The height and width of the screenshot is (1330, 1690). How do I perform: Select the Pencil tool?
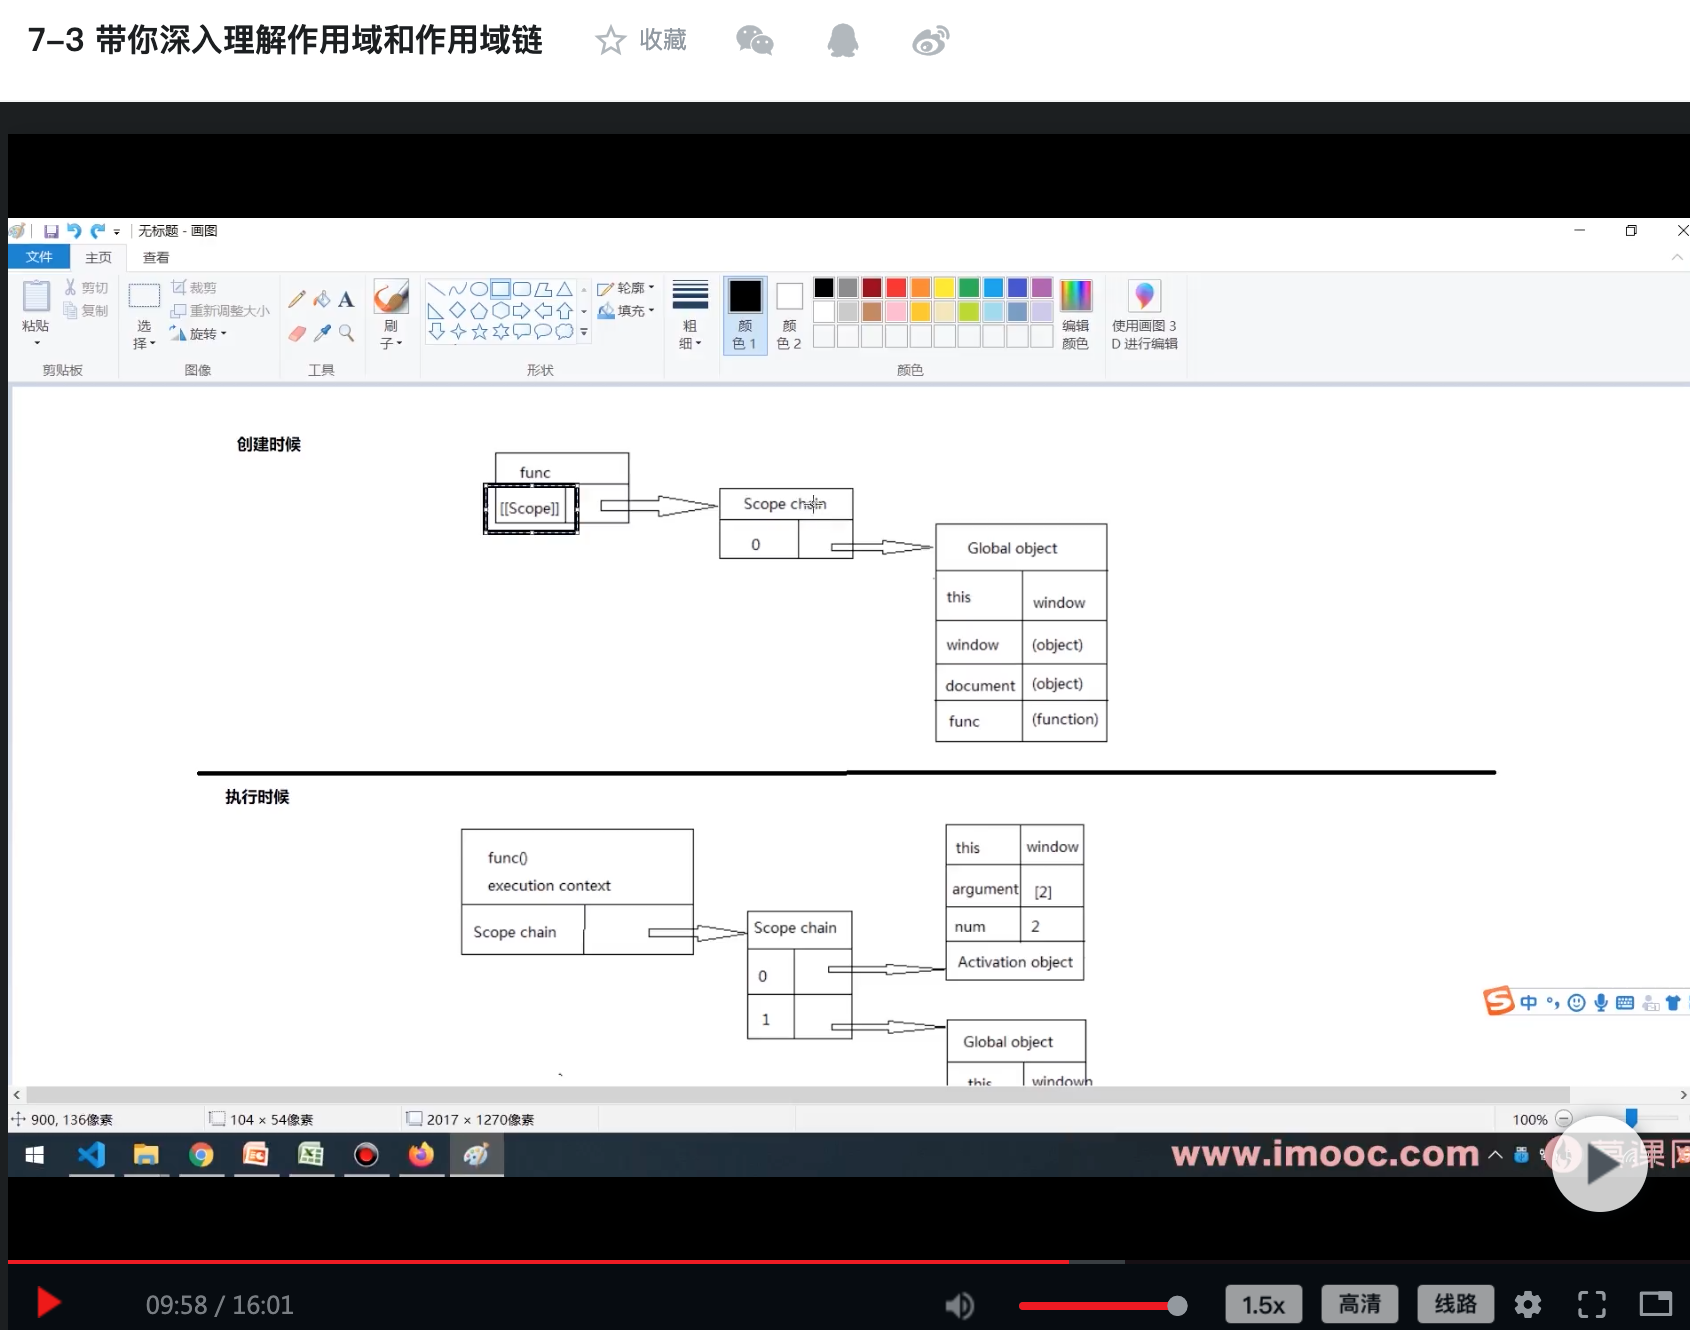tap(295, 298)
